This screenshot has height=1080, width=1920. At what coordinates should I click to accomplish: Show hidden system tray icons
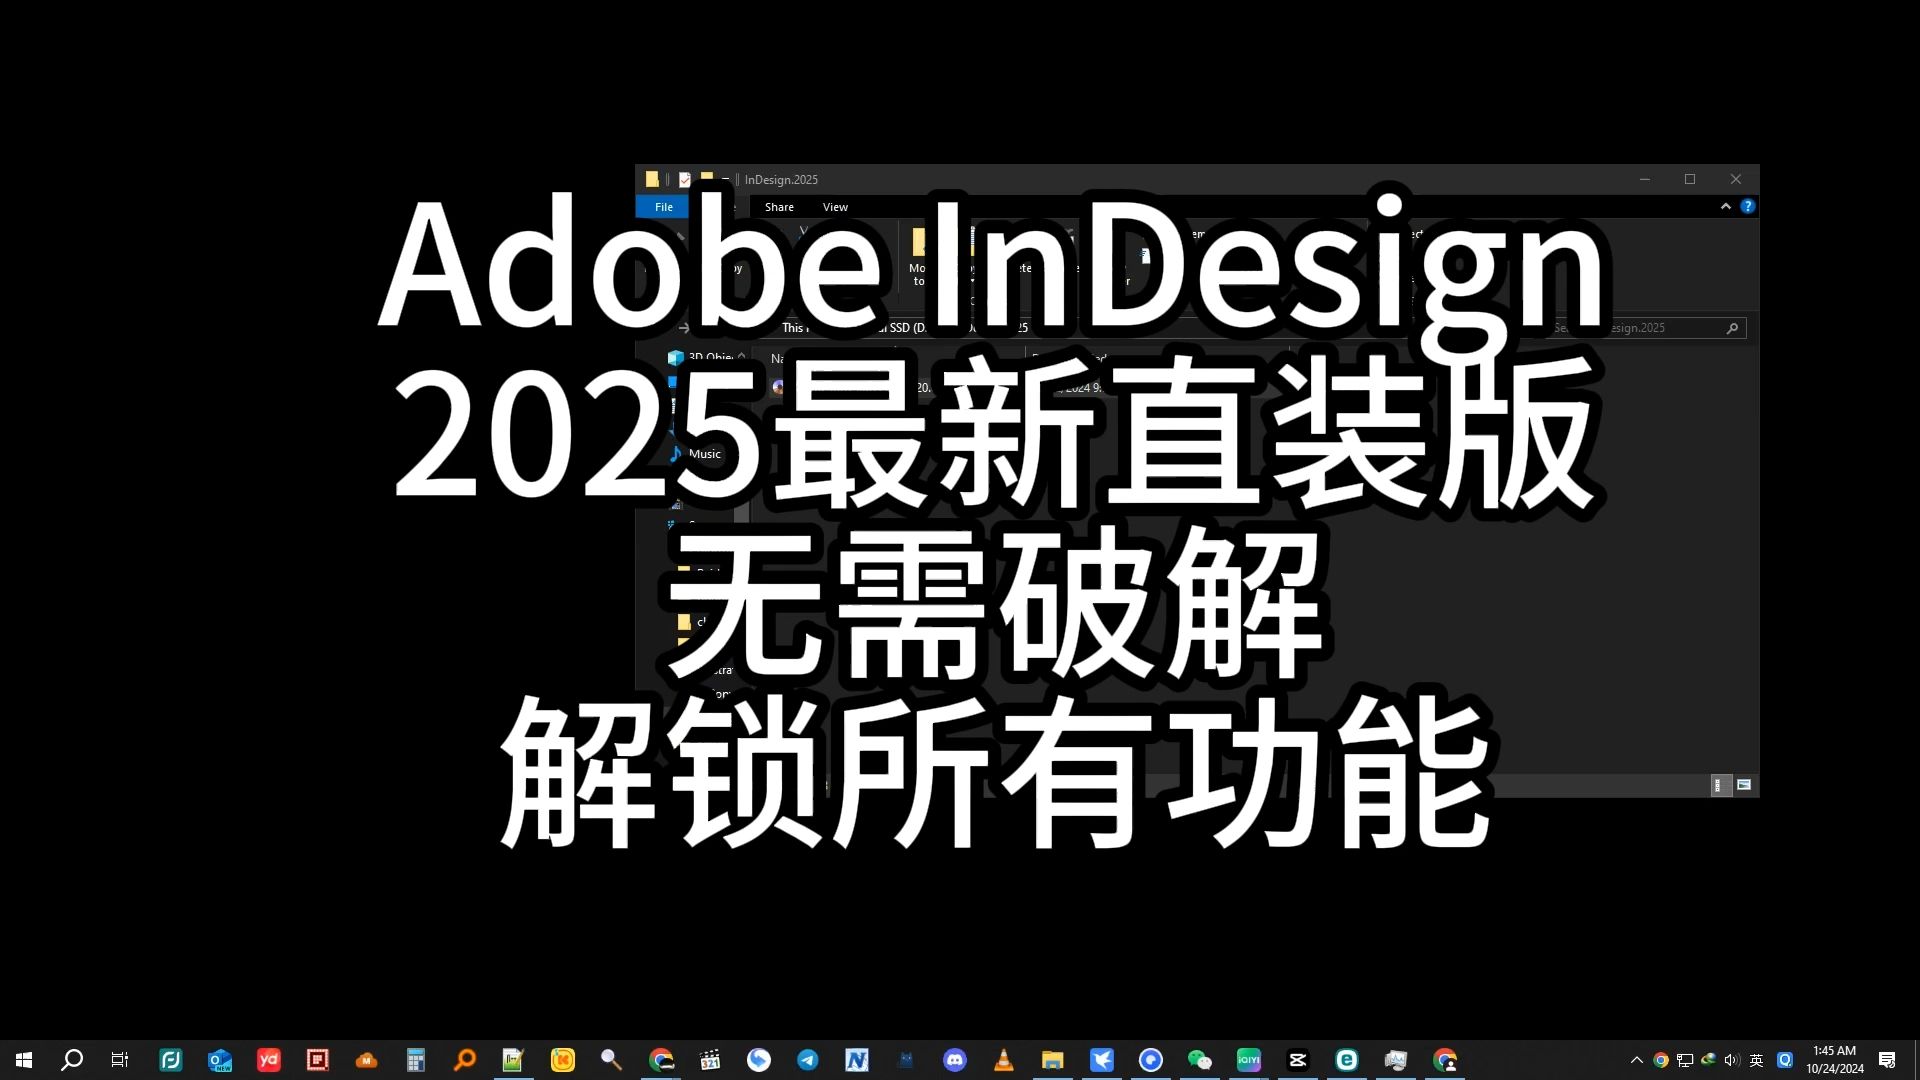click(x=1637, y=1060)
